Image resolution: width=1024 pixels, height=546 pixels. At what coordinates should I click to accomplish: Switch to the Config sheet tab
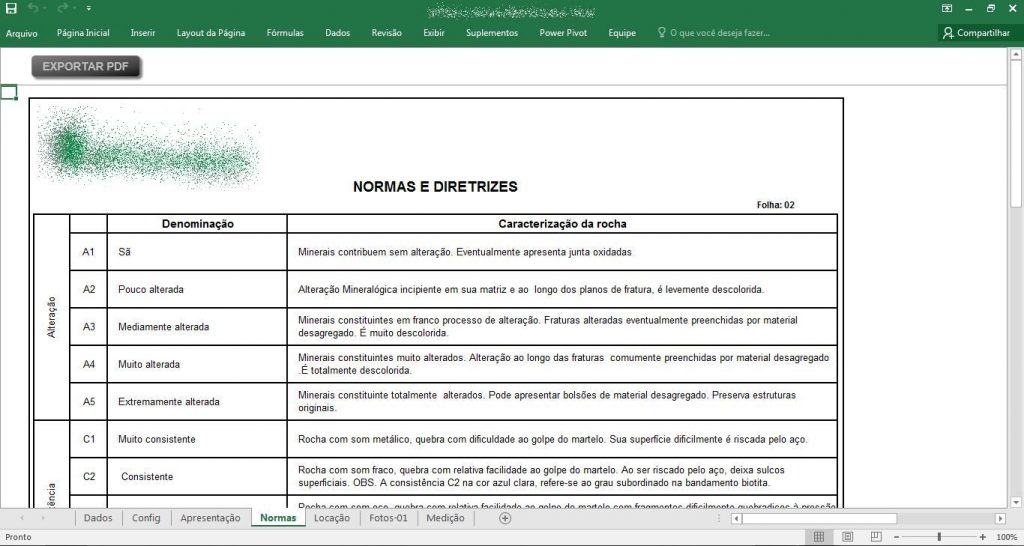click(x=146, y=518)
